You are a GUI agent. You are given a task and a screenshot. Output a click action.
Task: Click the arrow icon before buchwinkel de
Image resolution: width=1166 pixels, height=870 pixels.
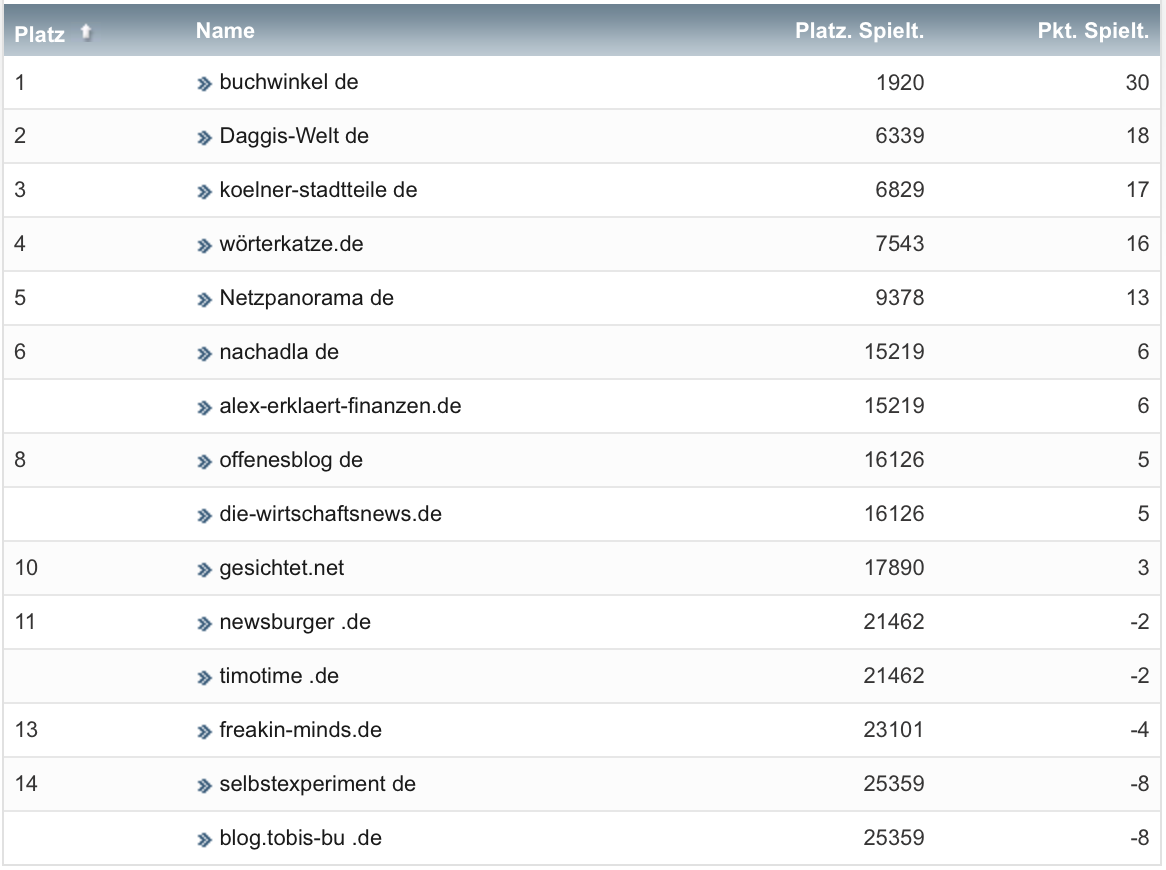click(205, 84)
